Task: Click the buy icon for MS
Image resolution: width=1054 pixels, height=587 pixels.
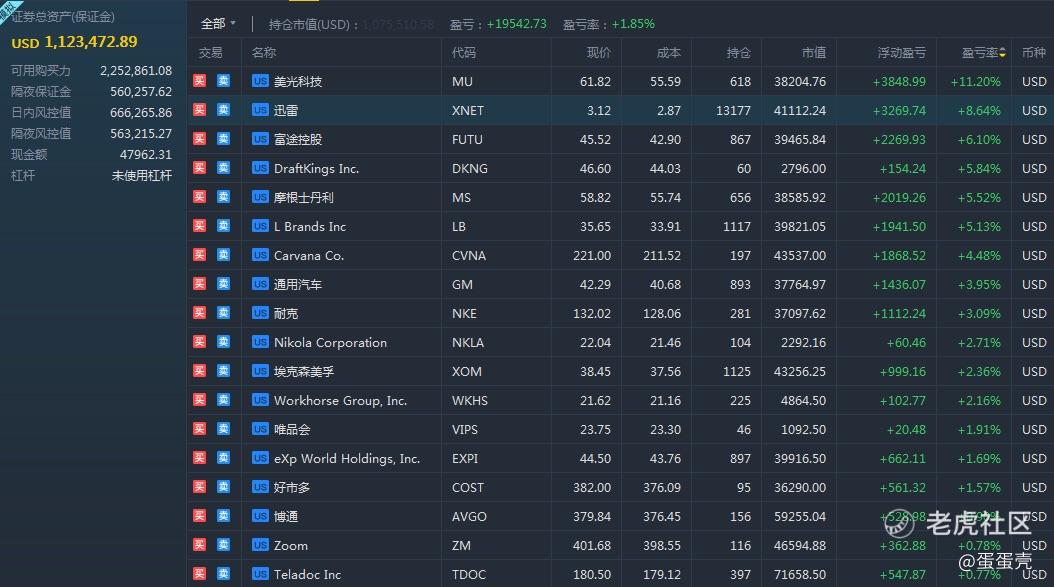Action: (x=200, y=196)
